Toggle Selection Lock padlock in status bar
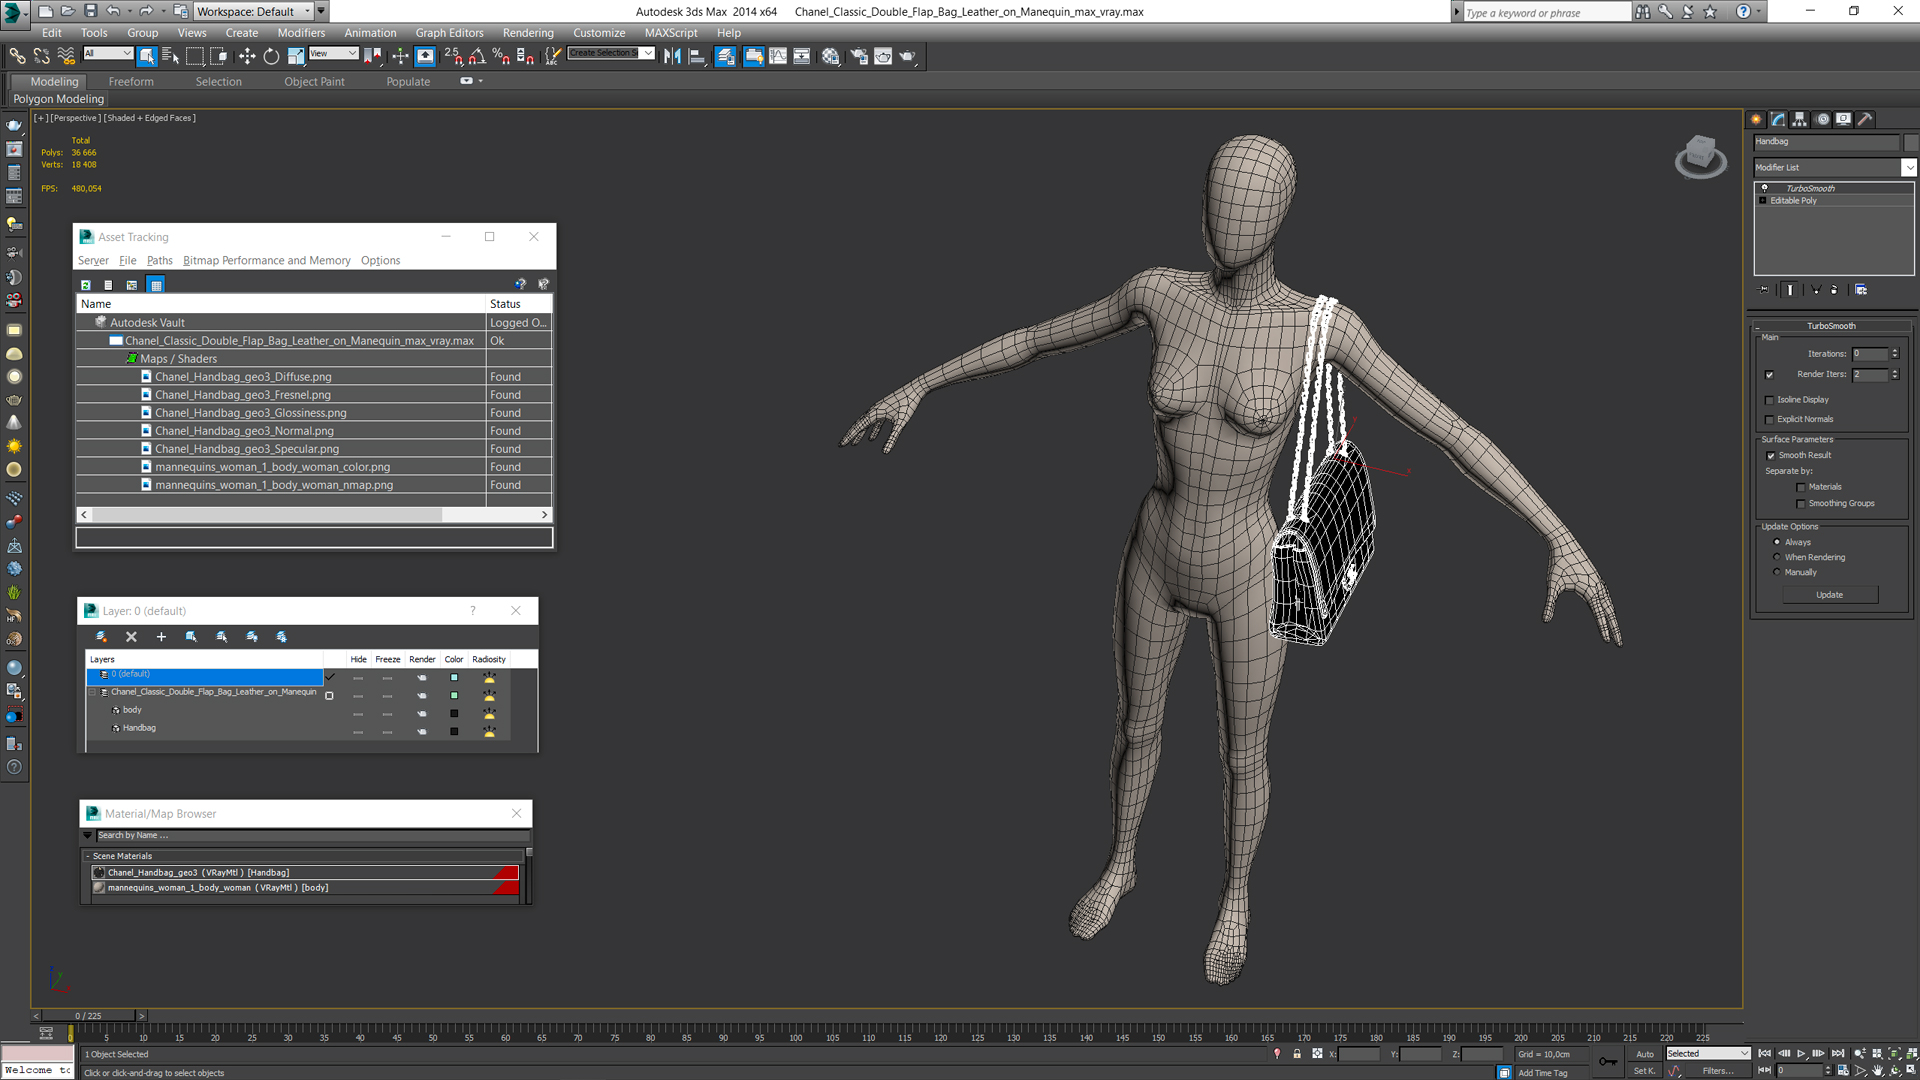The image size is (1920, 1080). (x=1297, y=1054)
